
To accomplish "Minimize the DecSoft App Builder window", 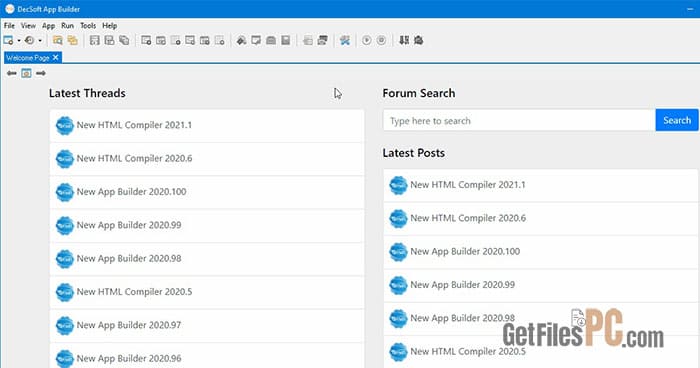I will (x=690, y=9).
